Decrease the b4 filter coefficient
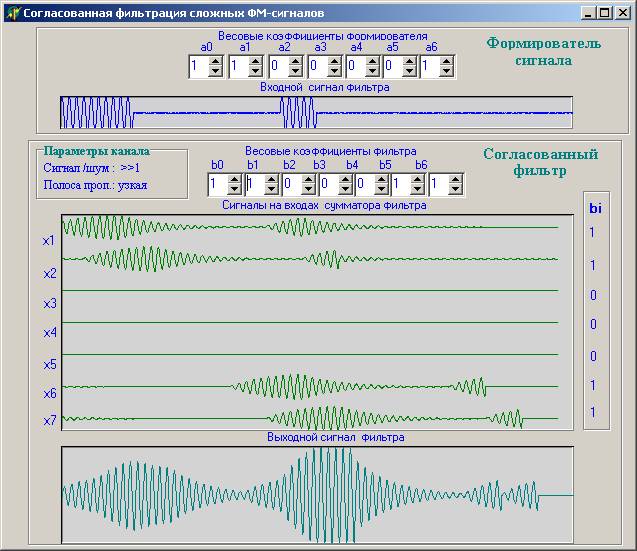 [x=381, y=189]
